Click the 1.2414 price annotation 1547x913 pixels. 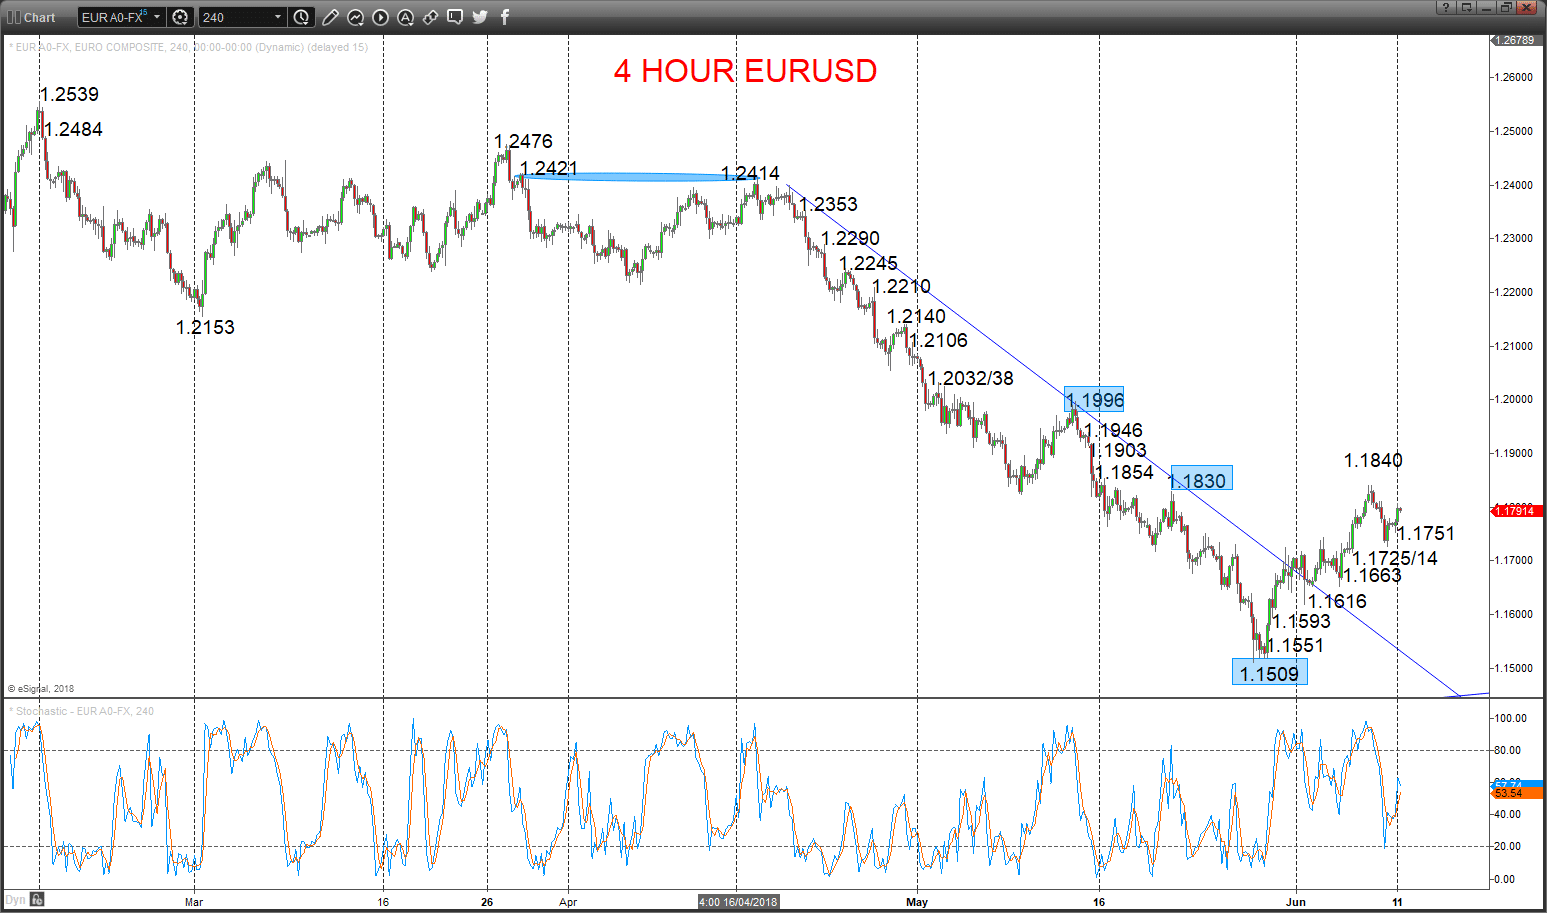[750, 173]
